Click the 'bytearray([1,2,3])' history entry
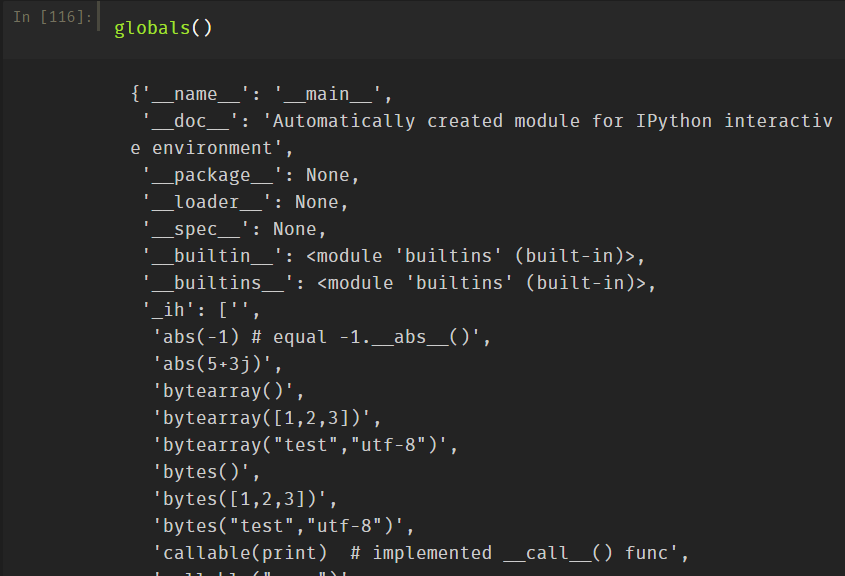The height and width of the screenshot is (576, 845). (x=267, y=418)
